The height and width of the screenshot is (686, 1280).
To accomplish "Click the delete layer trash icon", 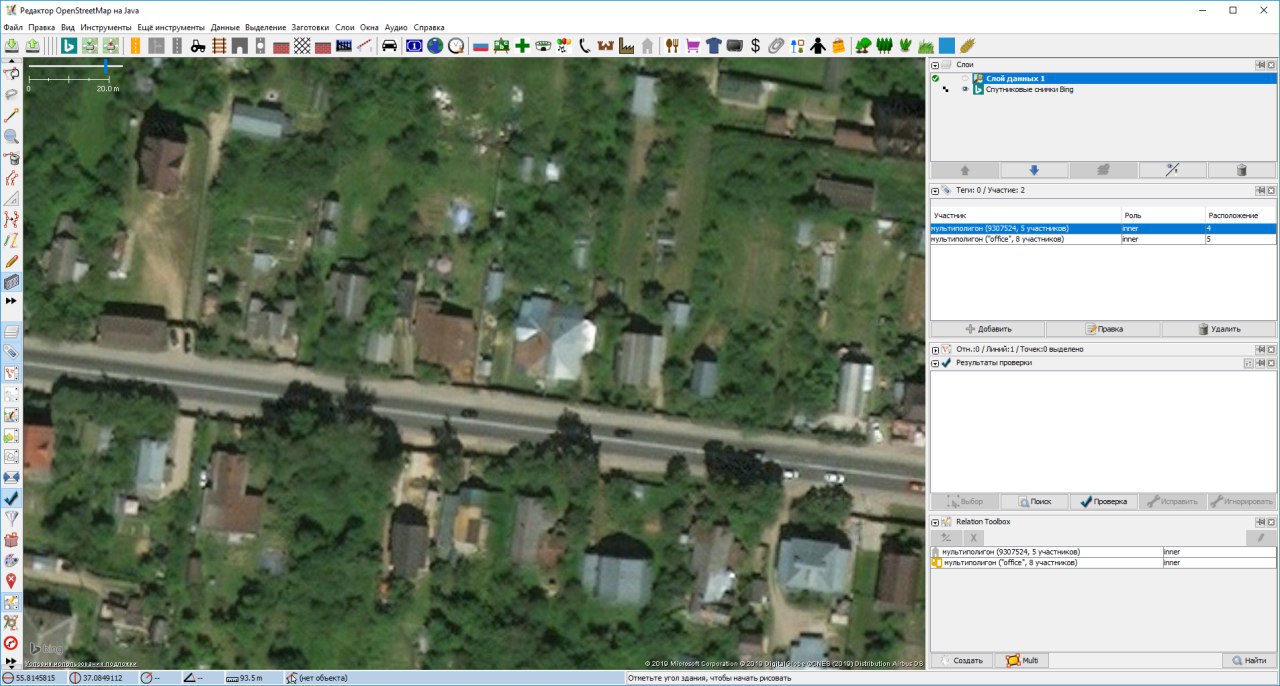I will tap(1241, 170).
